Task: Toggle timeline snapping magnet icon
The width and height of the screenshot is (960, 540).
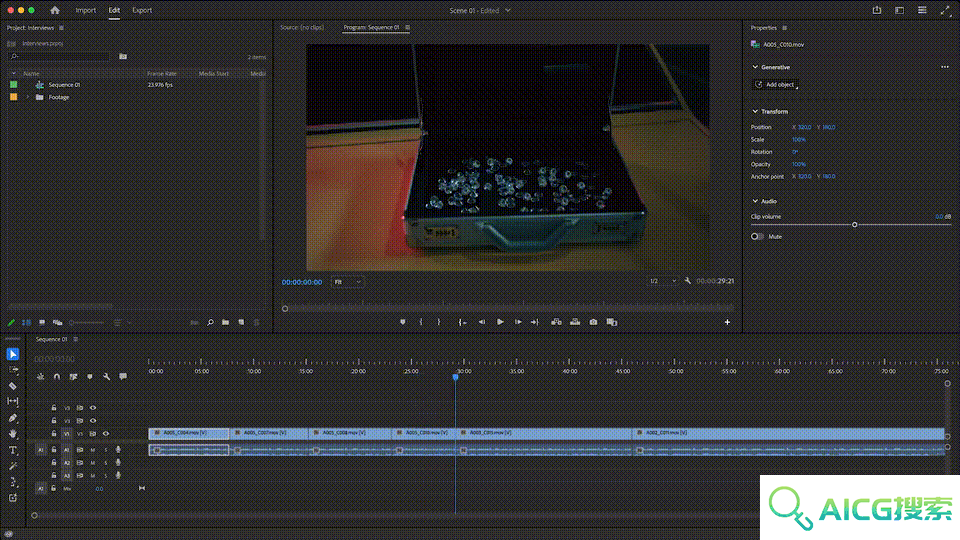Action: point(57,377)
